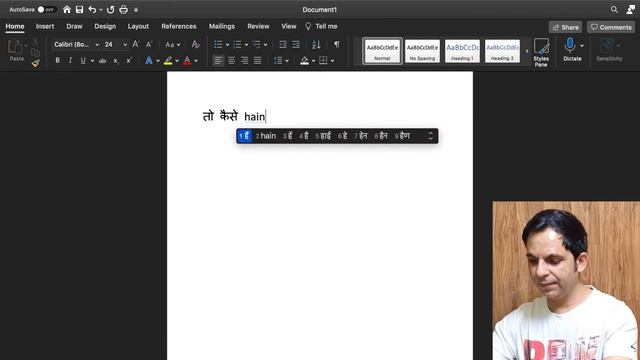
Task: Open the Mailings tab
Action: (222, 26)
